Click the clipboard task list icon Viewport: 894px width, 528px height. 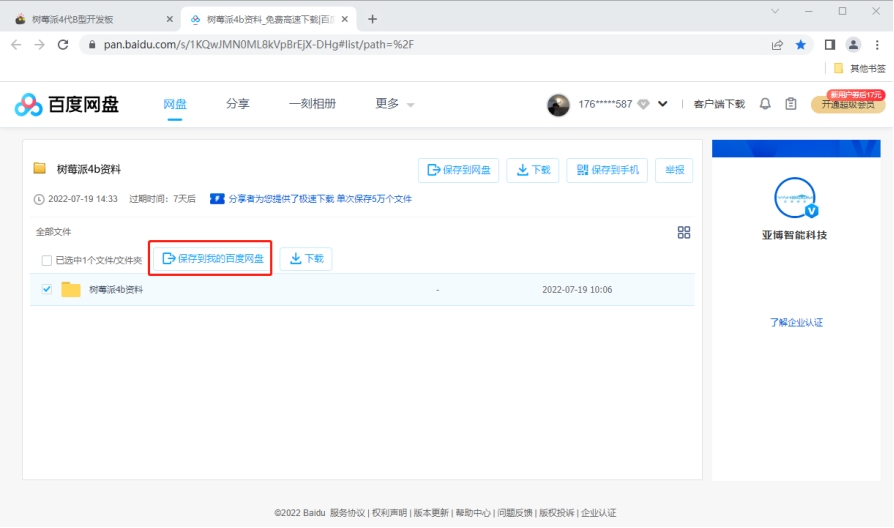(x=791, y=104)
